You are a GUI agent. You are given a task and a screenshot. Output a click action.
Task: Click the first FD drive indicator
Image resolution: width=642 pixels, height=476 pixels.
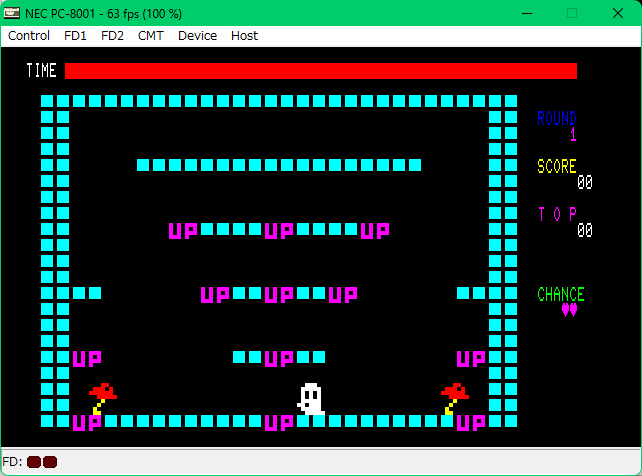[x=33, y=462]
